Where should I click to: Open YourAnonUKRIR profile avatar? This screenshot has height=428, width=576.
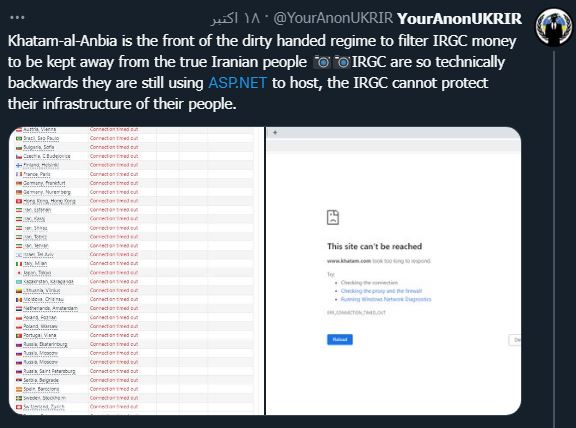pyautogui.click(x=554, y=27)
